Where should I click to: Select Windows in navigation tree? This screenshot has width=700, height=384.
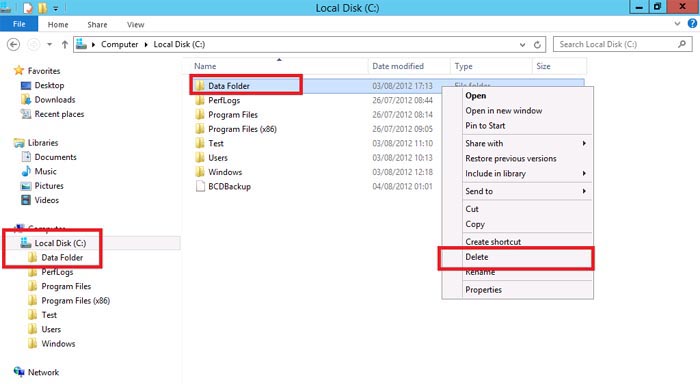[x=58, y=343]
